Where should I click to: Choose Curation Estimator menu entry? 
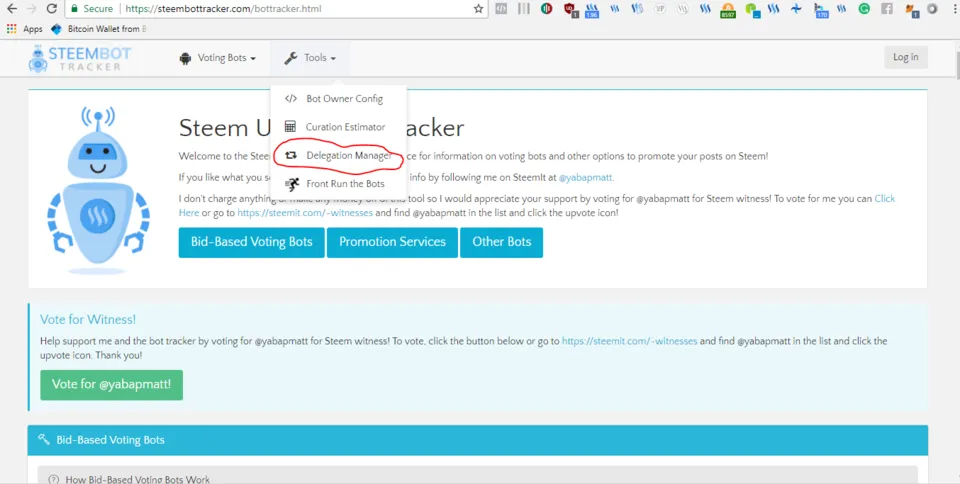(x=339, y=127)
